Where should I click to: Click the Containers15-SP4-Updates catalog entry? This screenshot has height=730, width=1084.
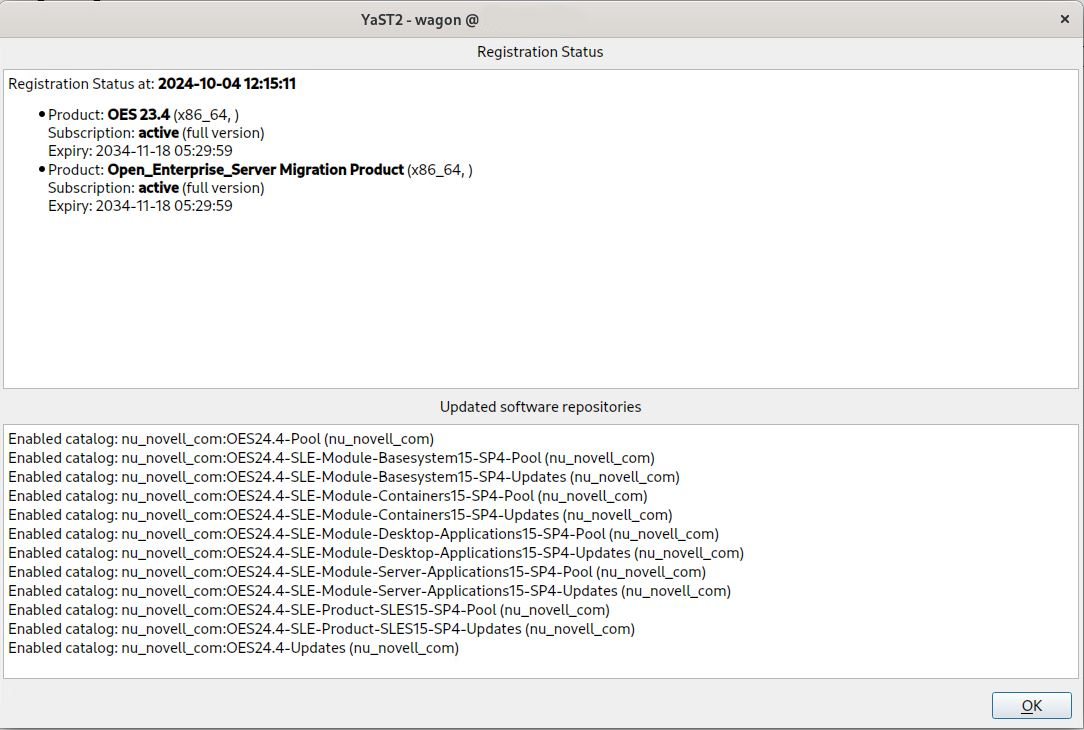pos(340,515)
